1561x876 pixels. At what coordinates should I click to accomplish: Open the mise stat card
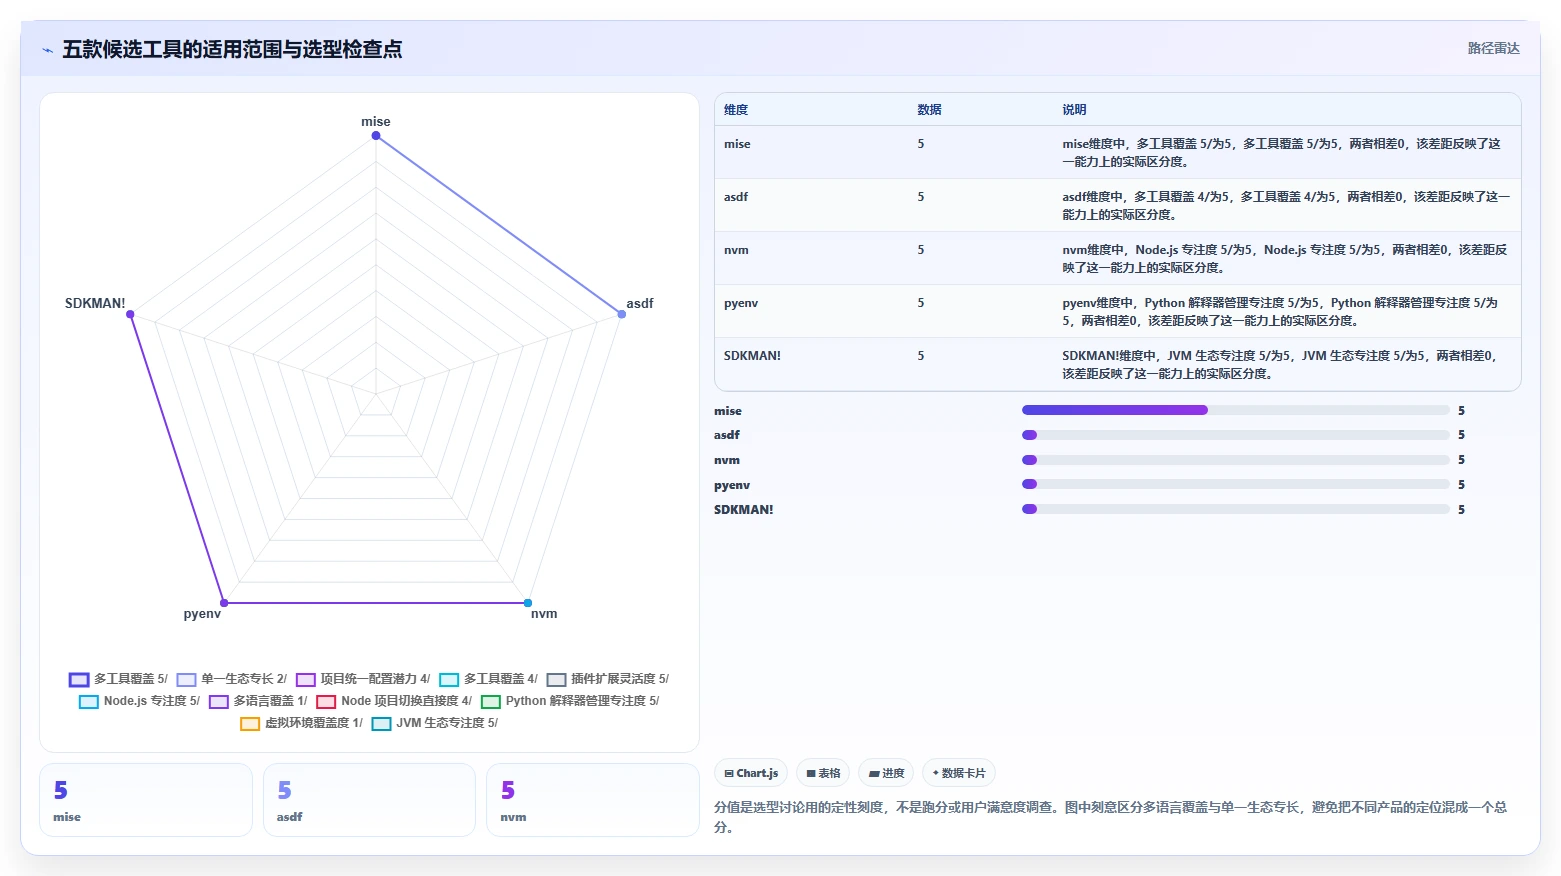click(x=146, y=800)
